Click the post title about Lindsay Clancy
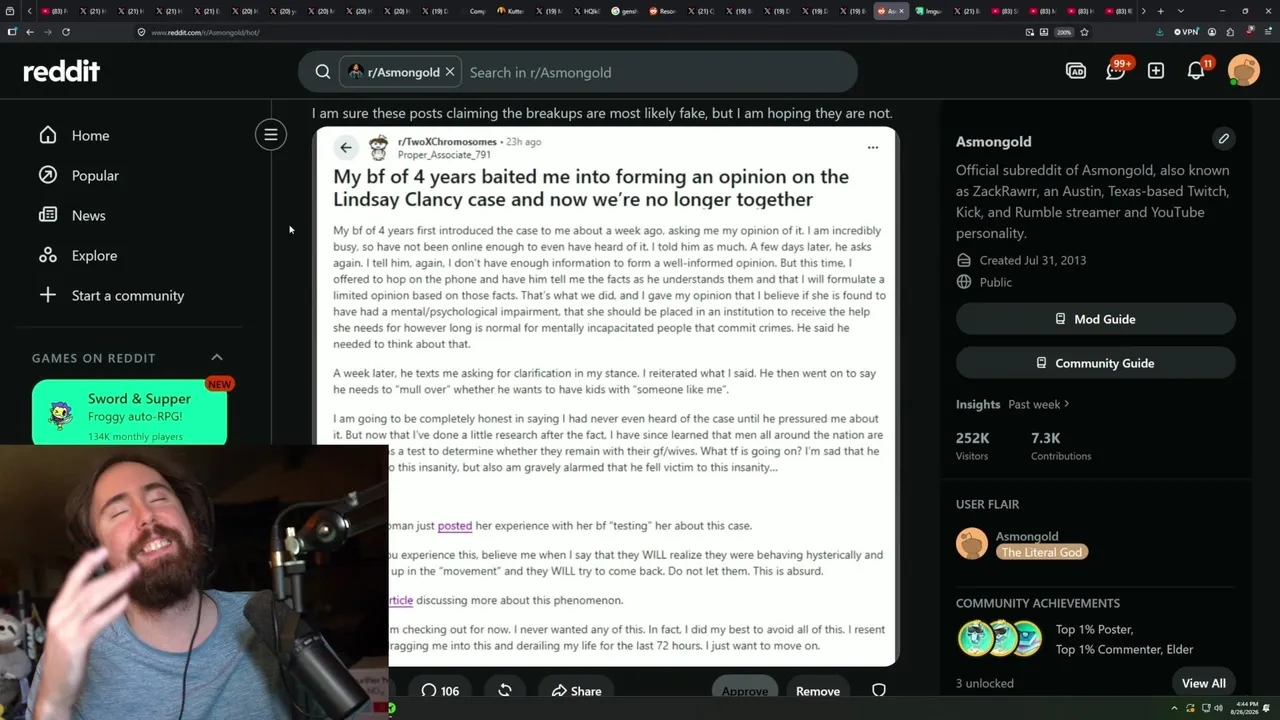The image size is (1280, 720). [x=591, y=187]
